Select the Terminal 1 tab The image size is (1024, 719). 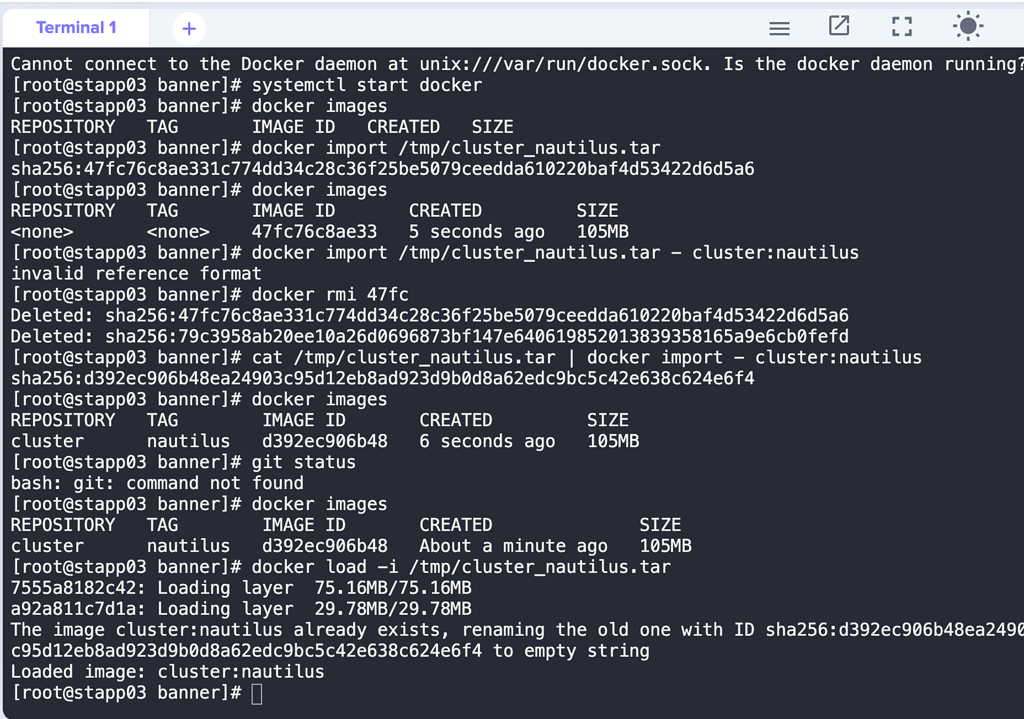(x=76, y=27)
